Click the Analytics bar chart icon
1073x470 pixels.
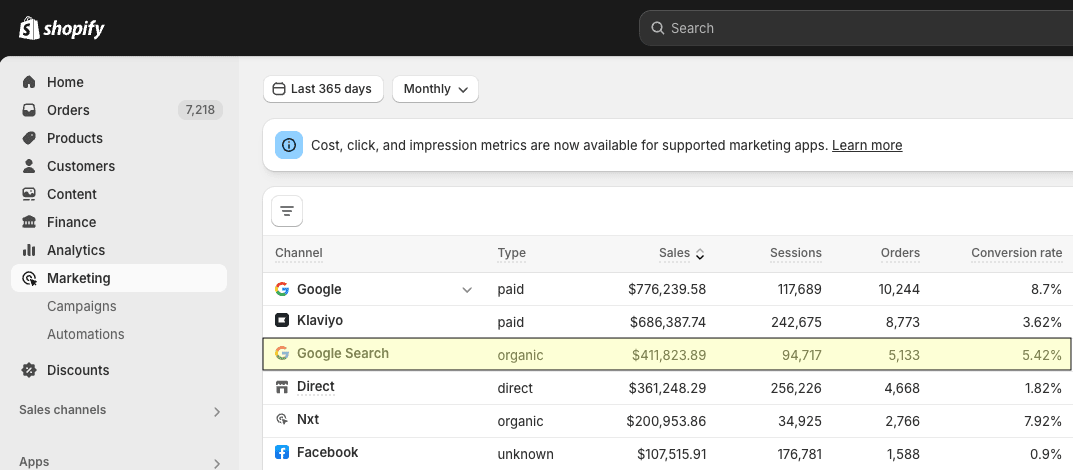29,250
